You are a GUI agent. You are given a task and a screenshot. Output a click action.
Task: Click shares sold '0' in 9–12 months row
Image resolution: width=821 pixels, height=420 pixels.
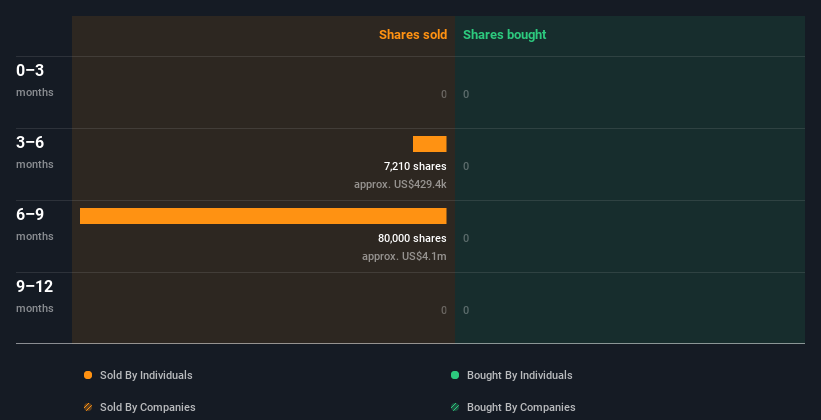tap(444, 310)
